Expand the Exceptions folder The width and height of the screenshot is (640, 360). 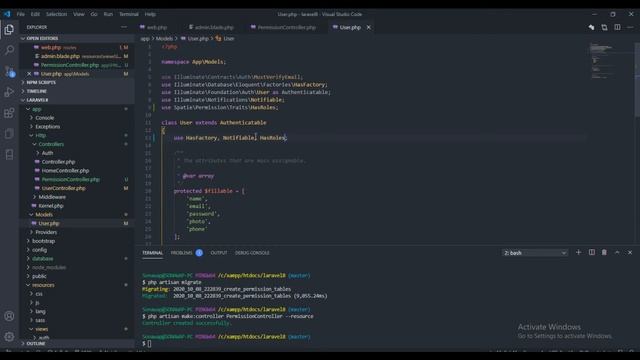(x=47, y=127)
